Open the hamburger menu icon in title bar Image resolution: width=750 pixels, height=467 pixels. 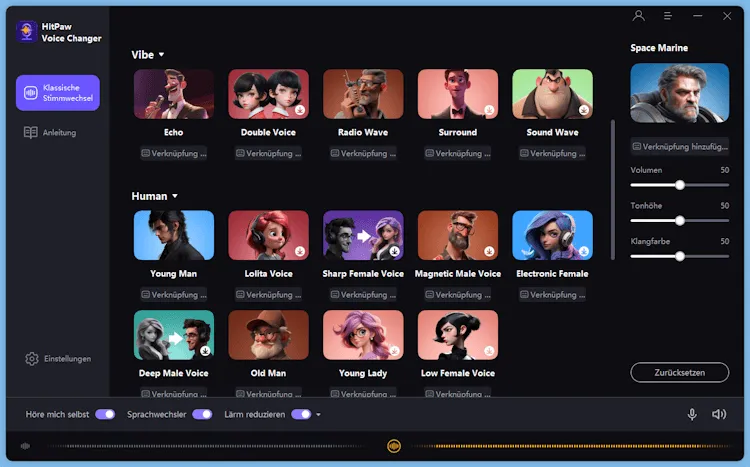click(668, 16)
